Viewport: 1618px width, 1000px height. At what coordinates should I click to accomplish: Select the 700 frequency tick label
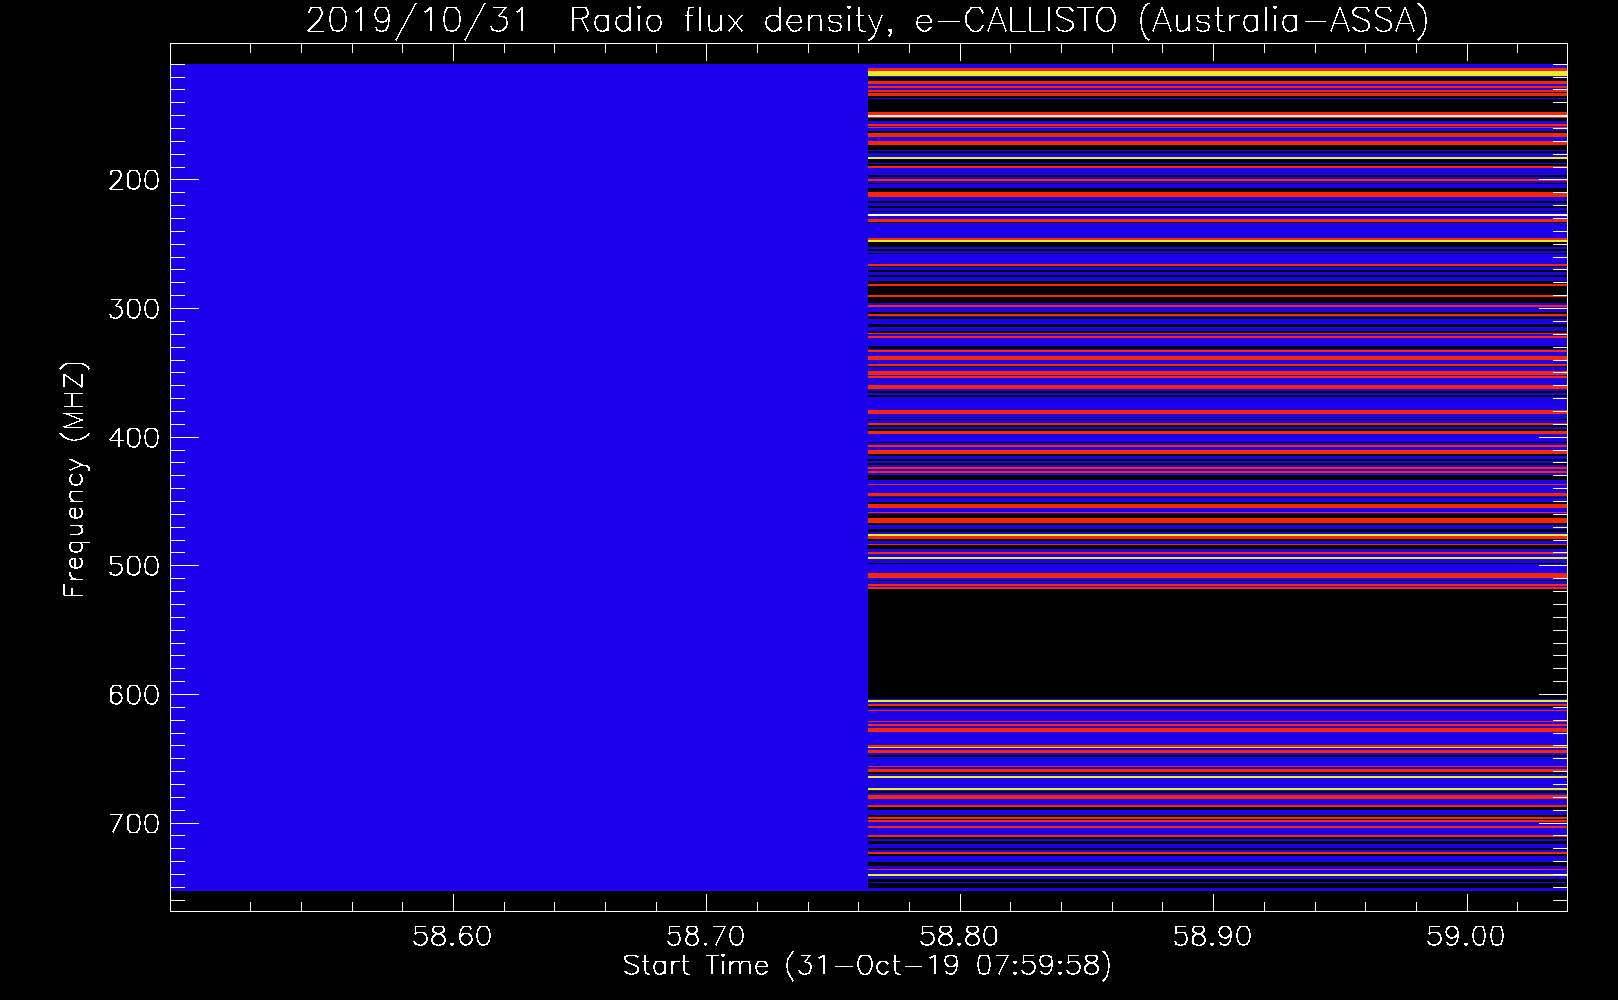click(134, 824)
